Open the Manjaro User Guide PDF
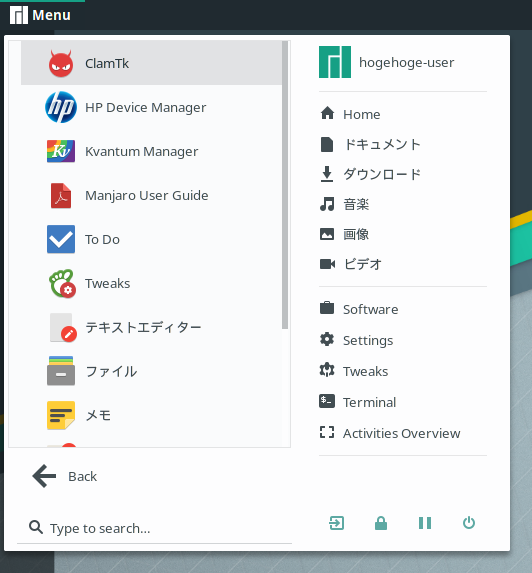This screenshot has height=573, width=532. point(151,196)
